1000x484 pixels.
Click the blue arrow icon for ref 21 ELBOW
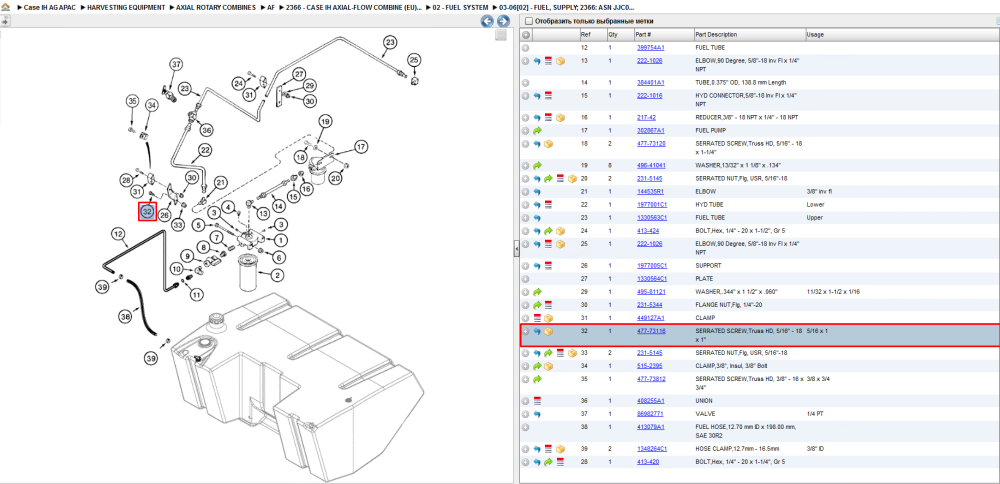537,192
